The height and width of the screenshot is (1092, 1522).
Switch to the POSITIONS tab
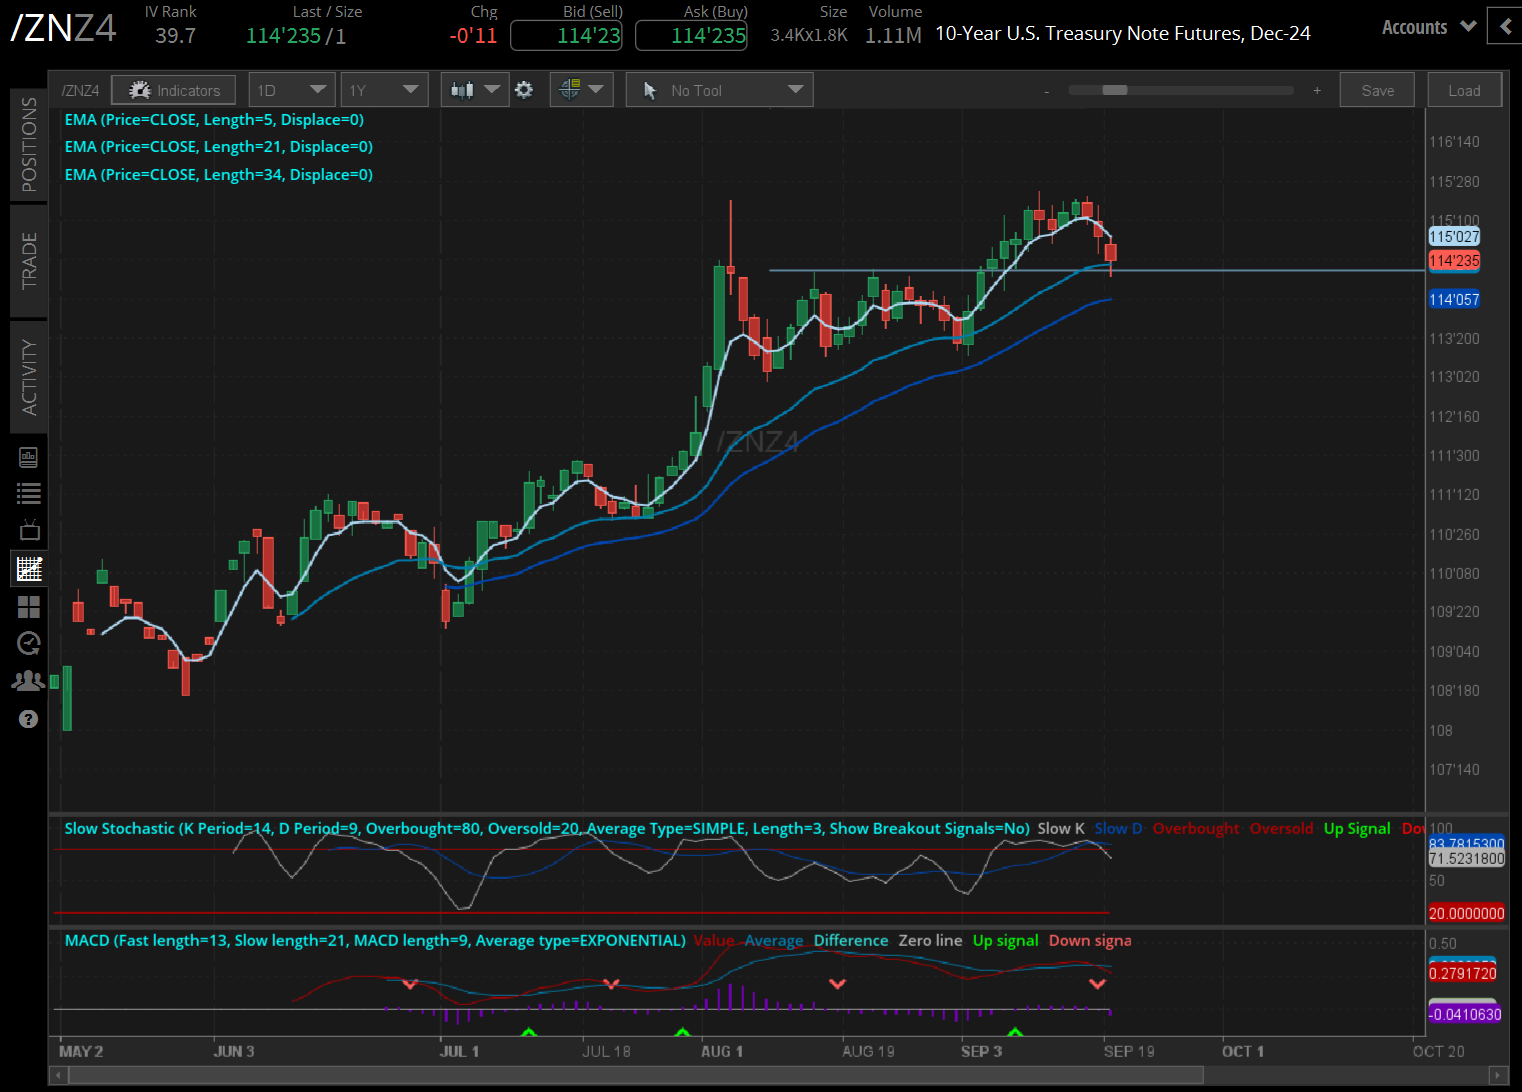[29, 144]
